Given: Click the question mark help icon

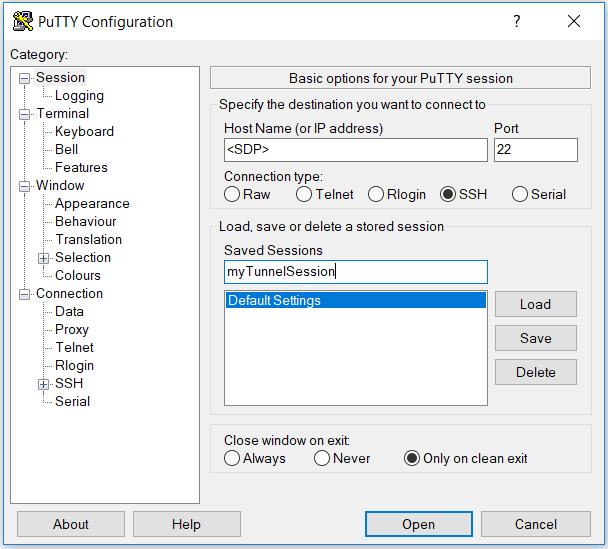Looking at the screenshot, I should (517, 21).
